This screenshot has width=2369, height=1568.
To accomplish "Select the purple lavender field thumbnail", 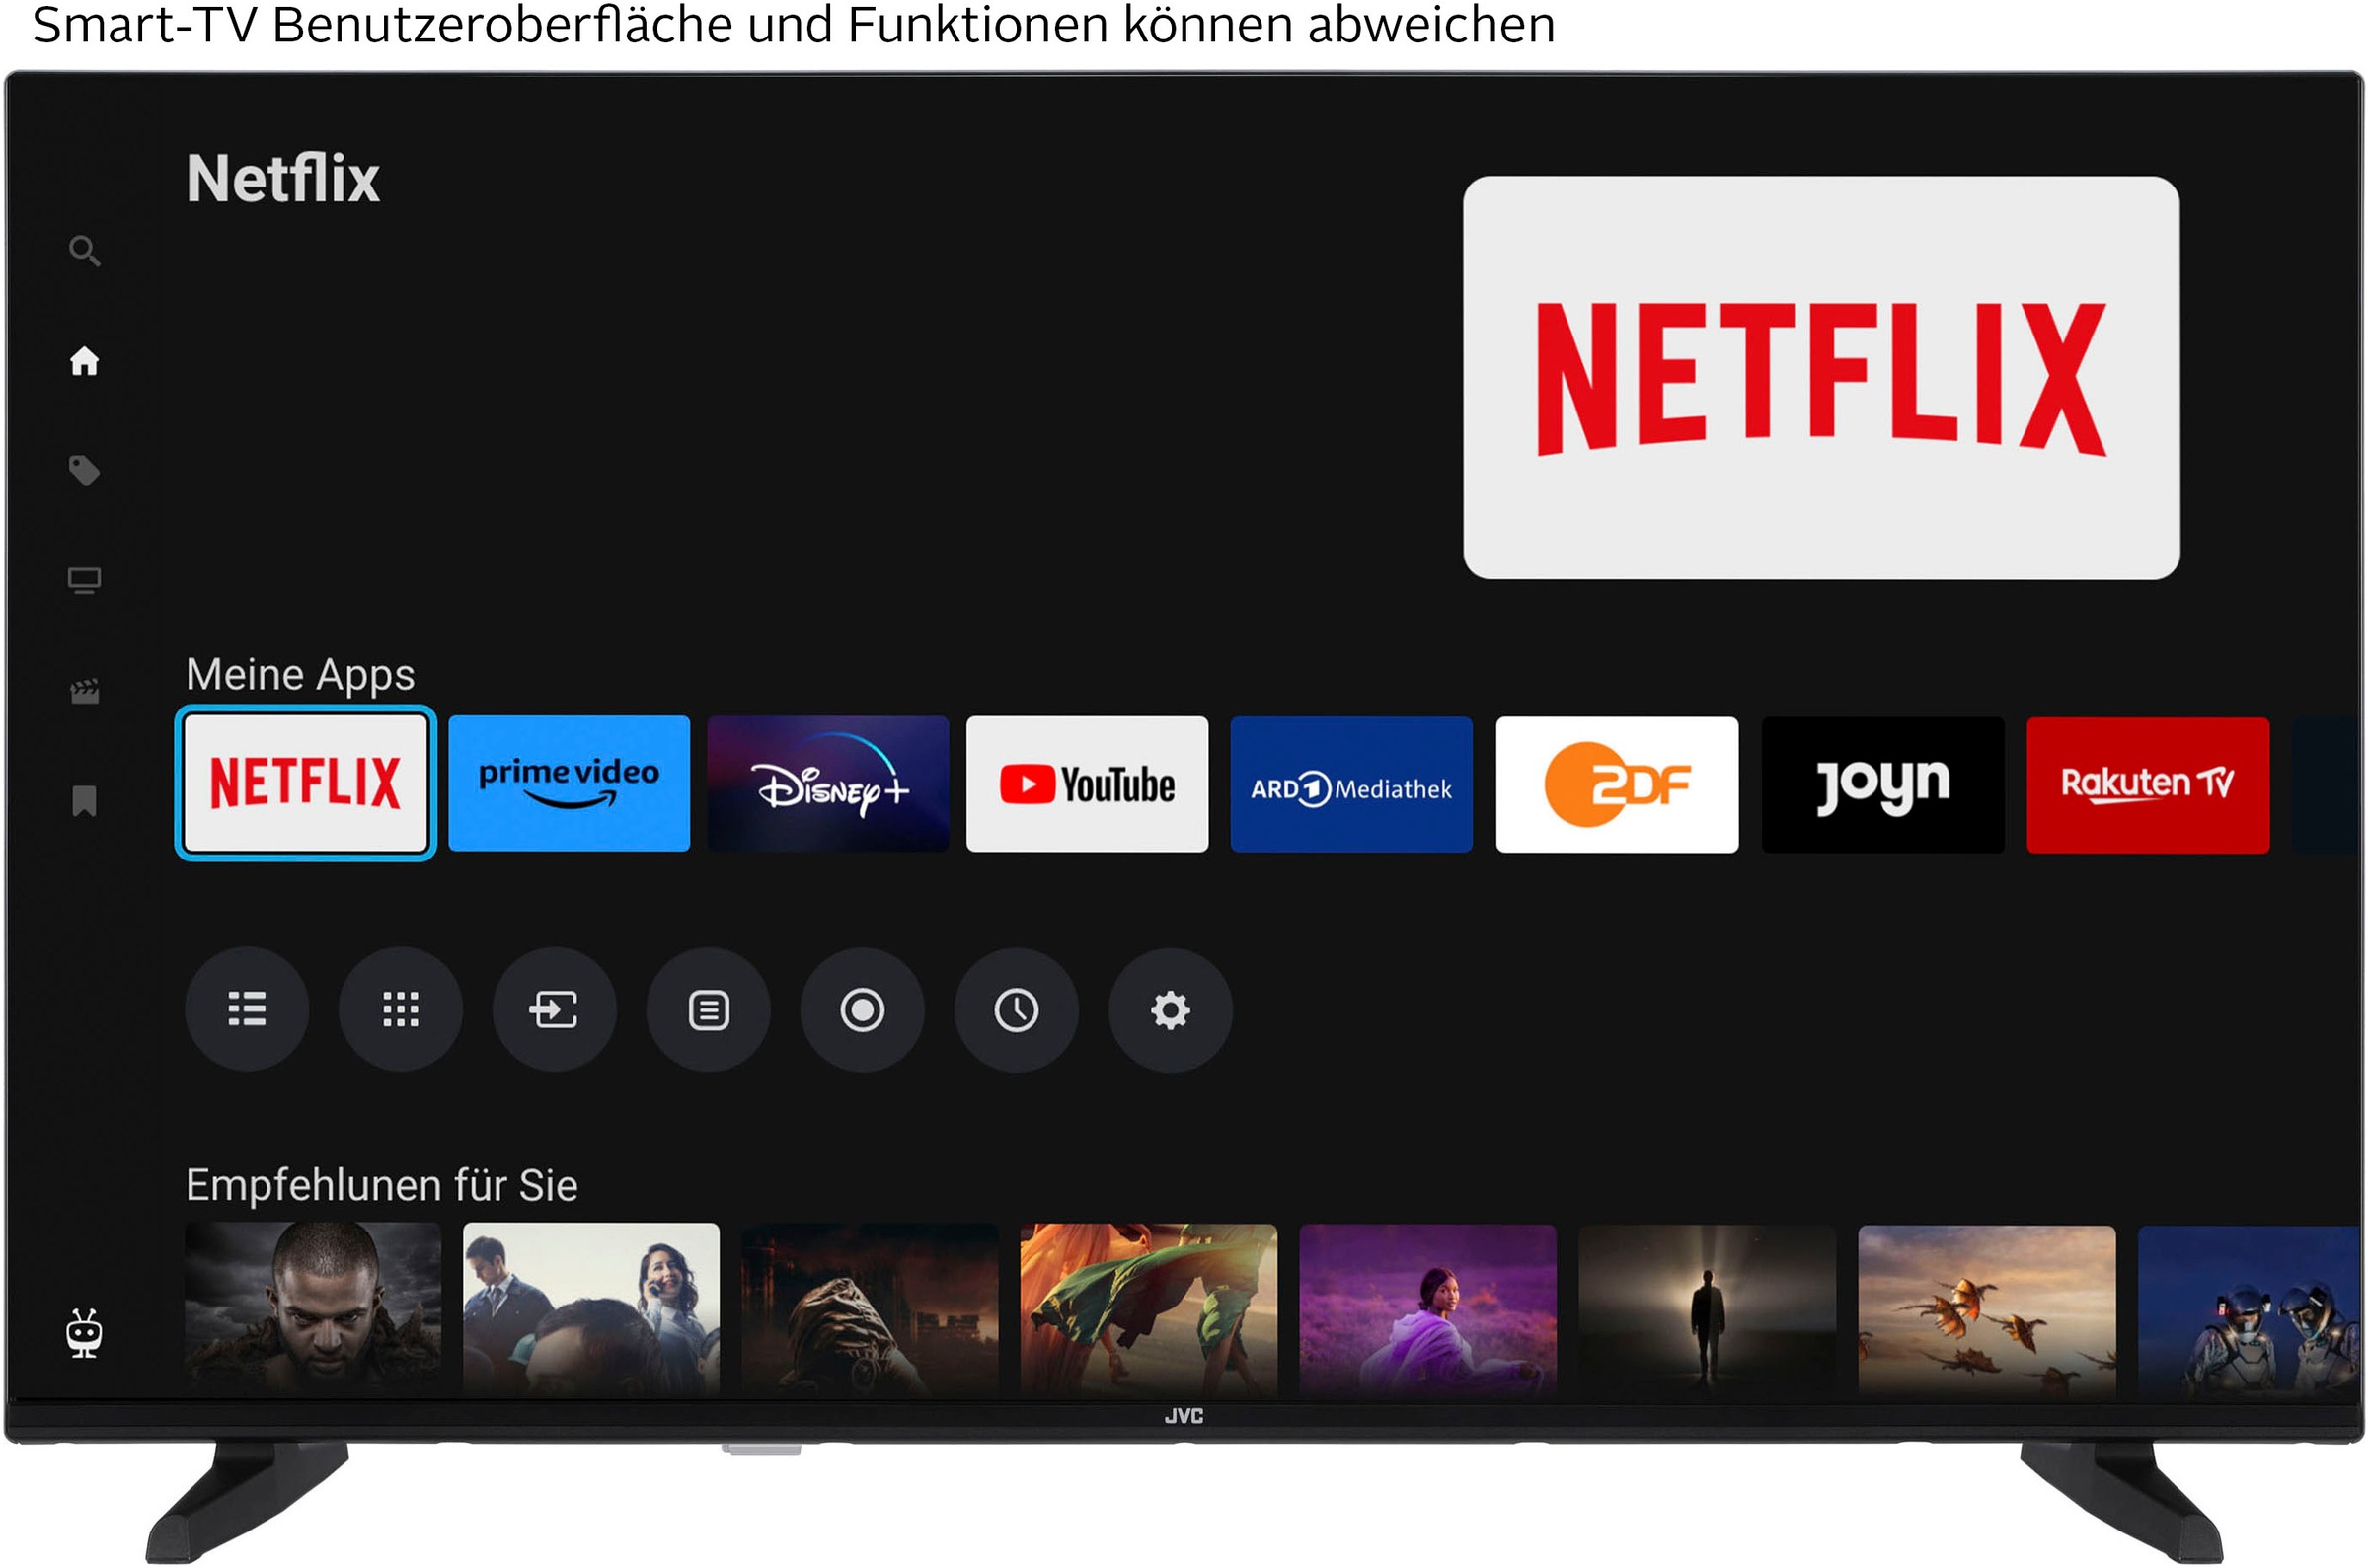I will click(1428, 1311).
